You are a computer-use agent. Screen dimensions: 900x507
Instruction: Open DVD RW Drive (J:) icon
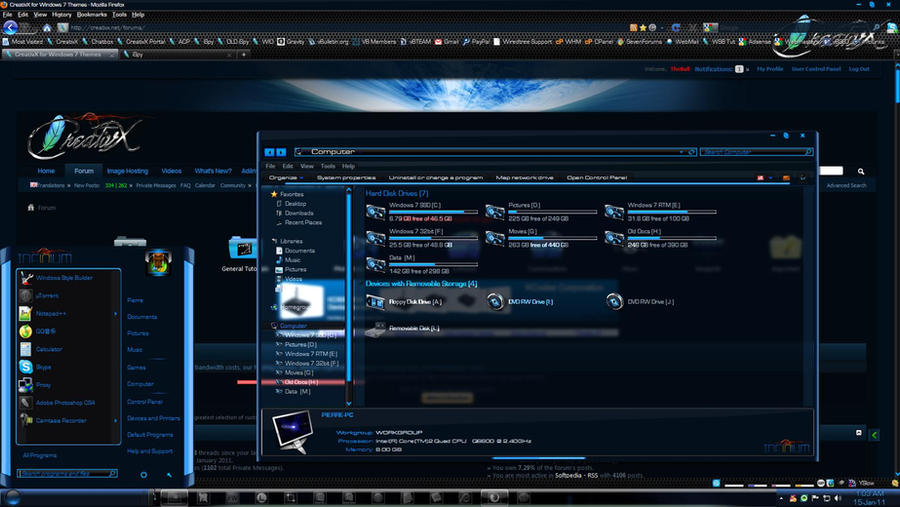(x=614, y=301)
